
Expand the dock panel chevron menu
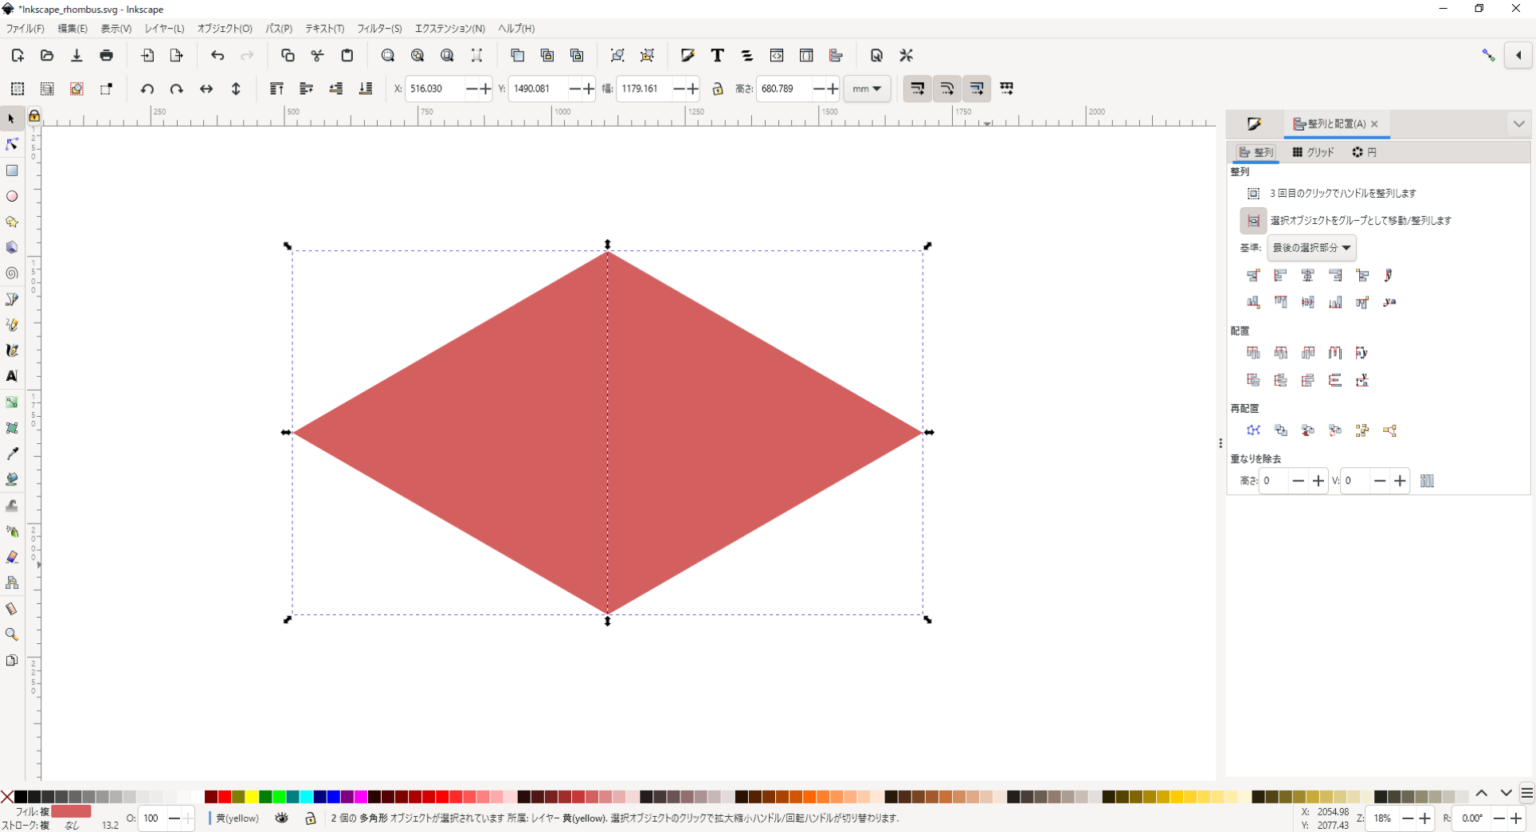click(x=1518, y=124)
